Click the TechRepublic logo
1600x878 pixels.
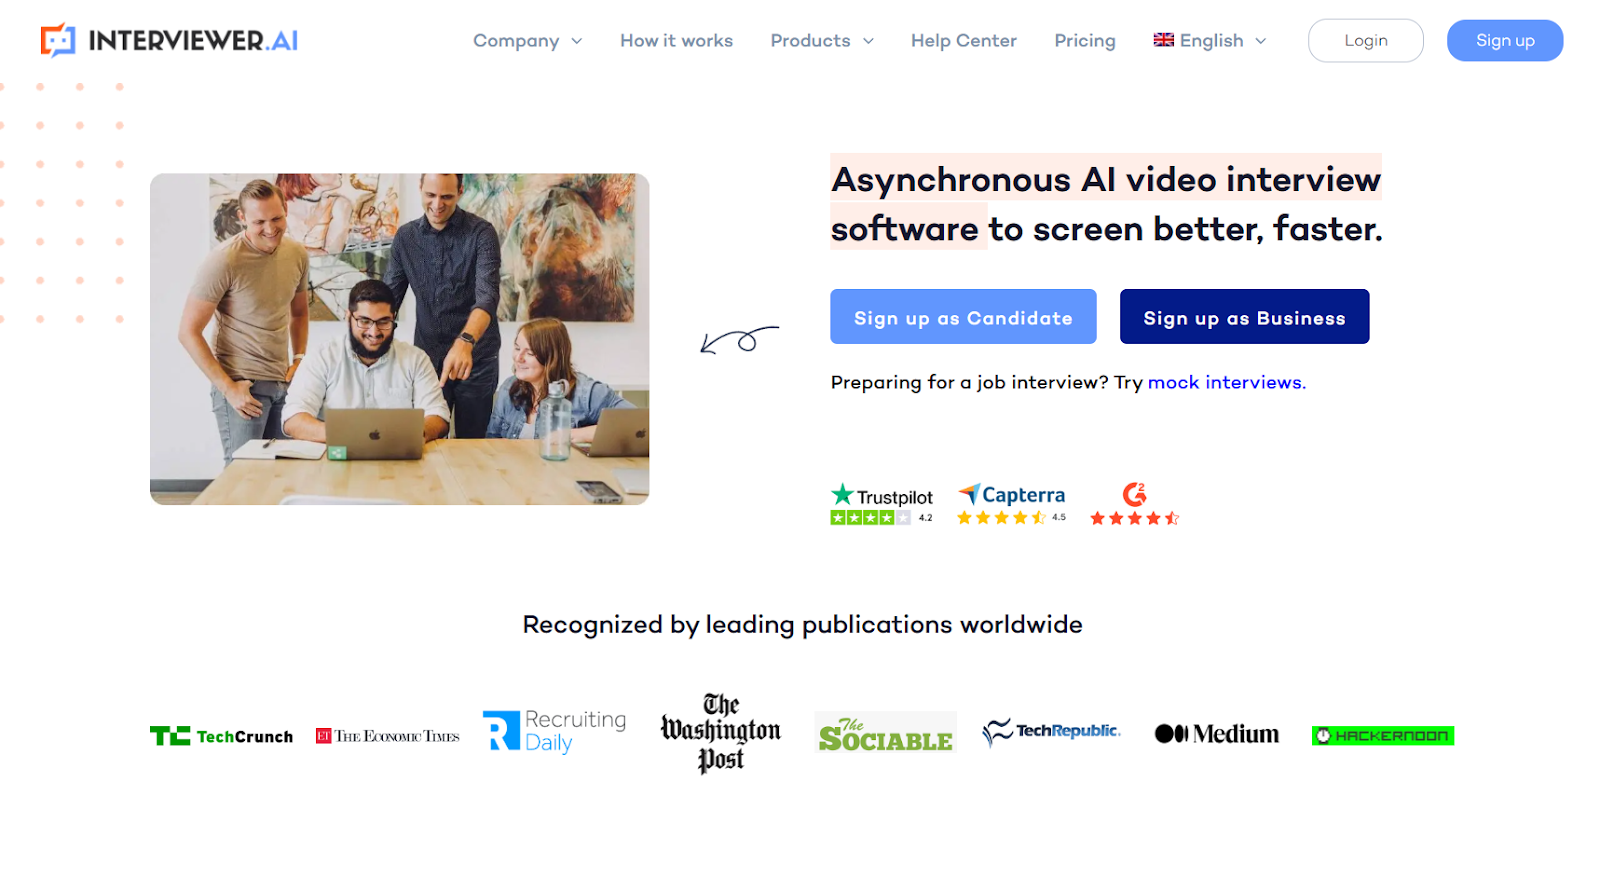1051,732
